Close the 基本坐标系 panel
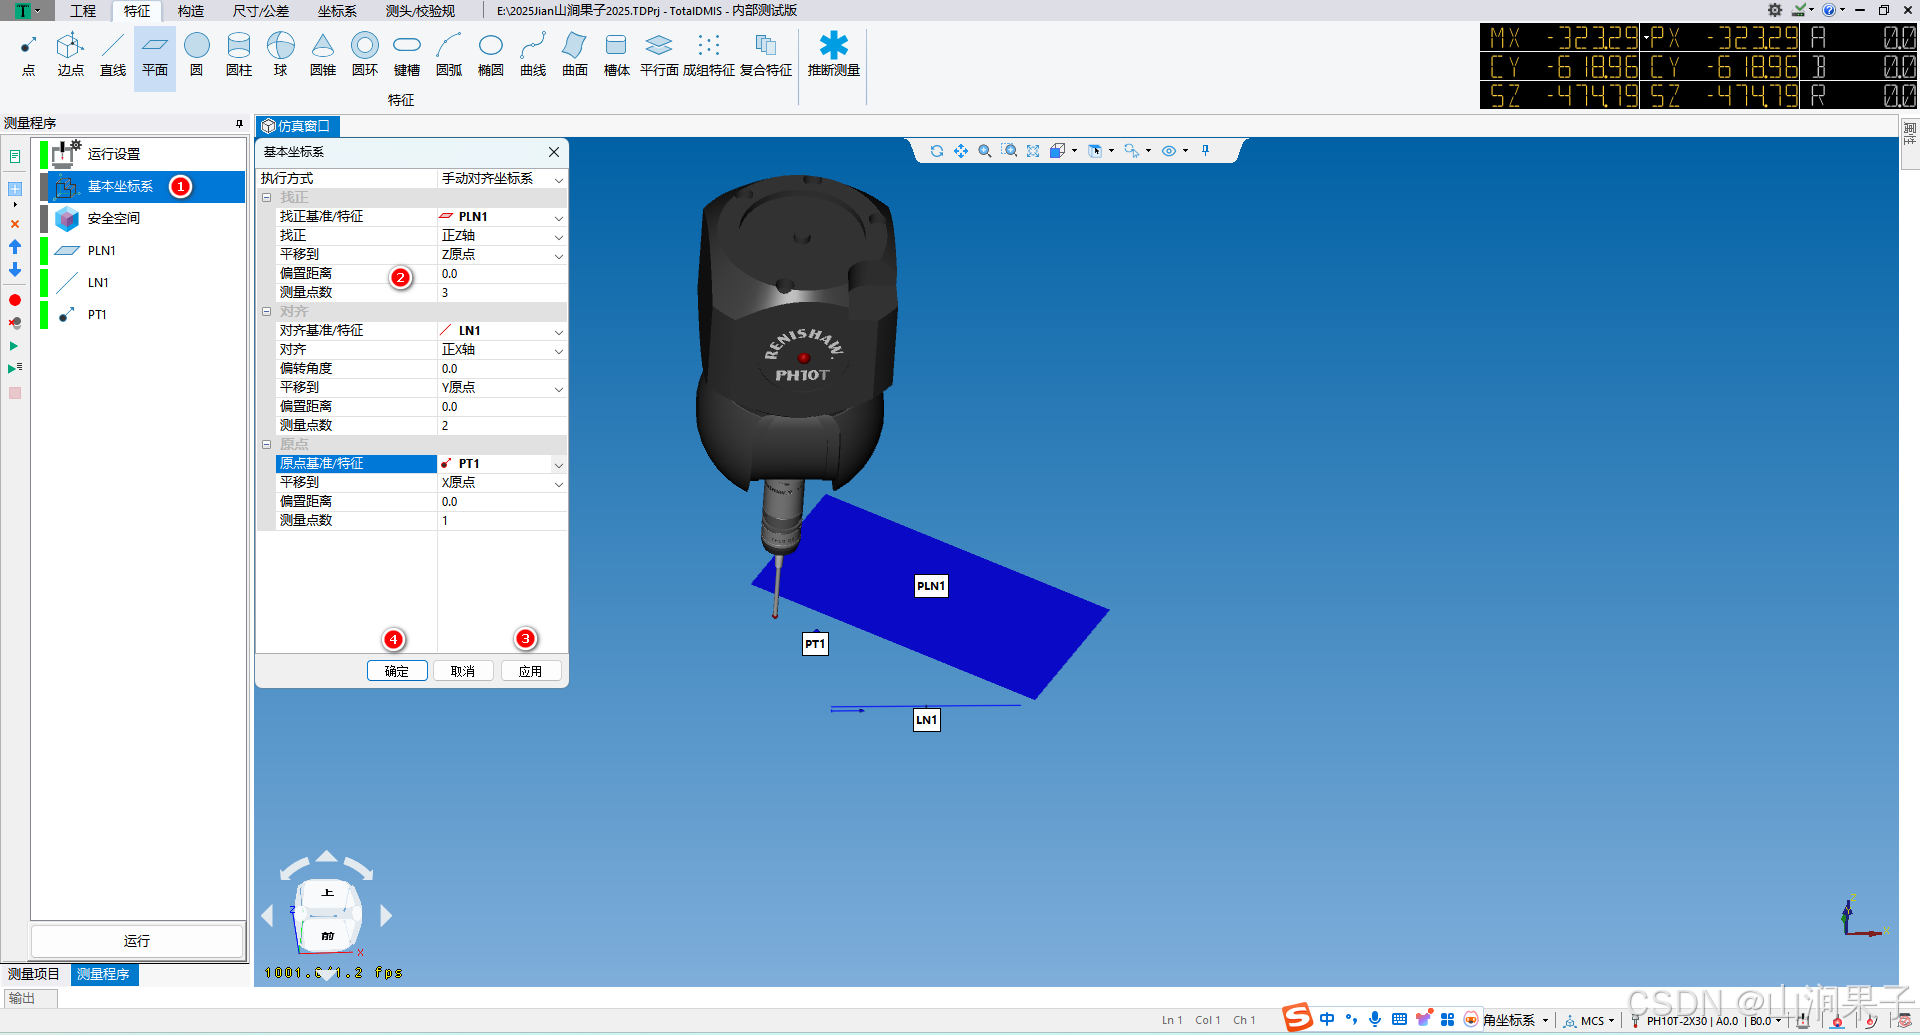This screenshot has width=1920, height=1035. pos(554,152)
